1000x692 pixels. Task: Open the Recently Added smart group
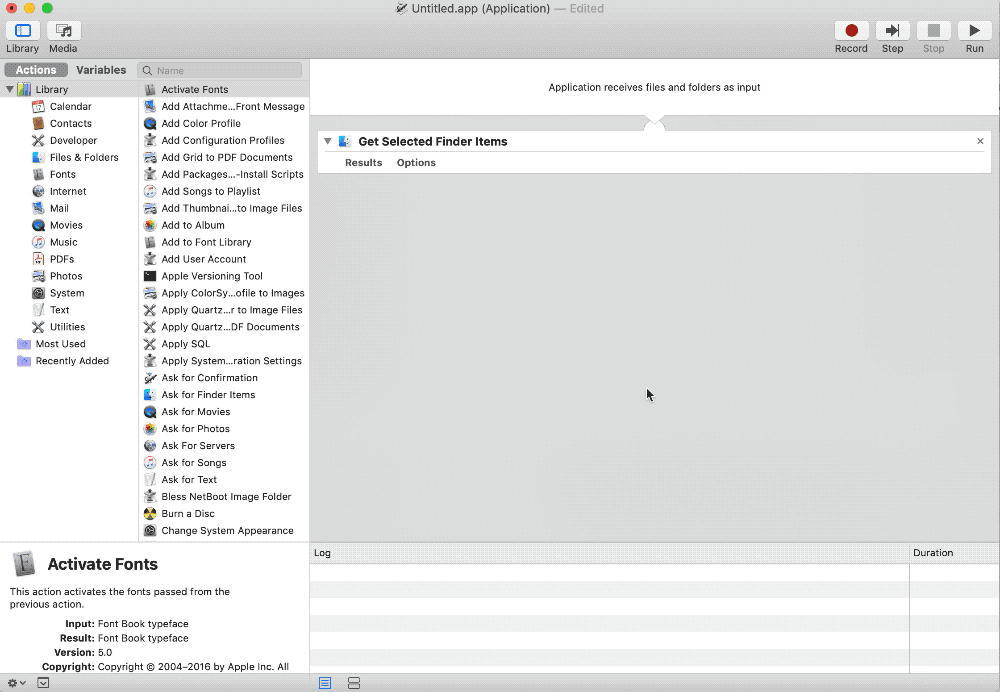click(x=71, y=361)
